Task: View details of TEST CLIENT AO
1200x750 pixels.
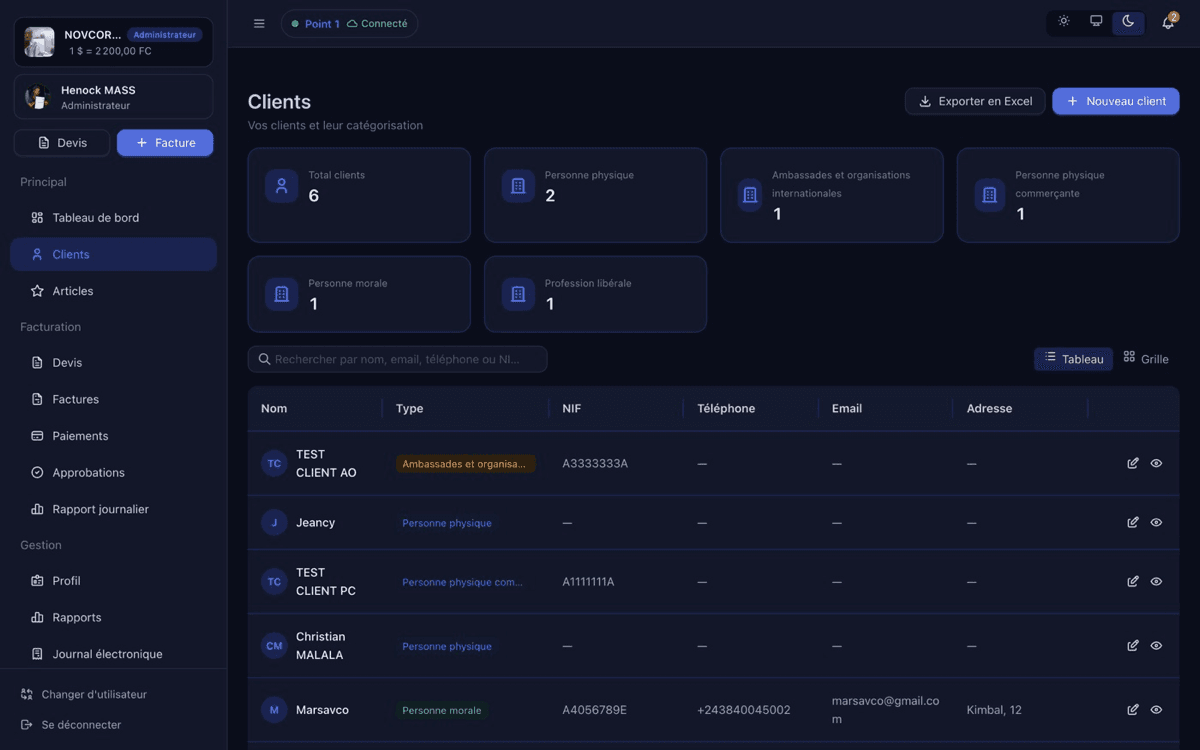Action: click(1156, 463)
